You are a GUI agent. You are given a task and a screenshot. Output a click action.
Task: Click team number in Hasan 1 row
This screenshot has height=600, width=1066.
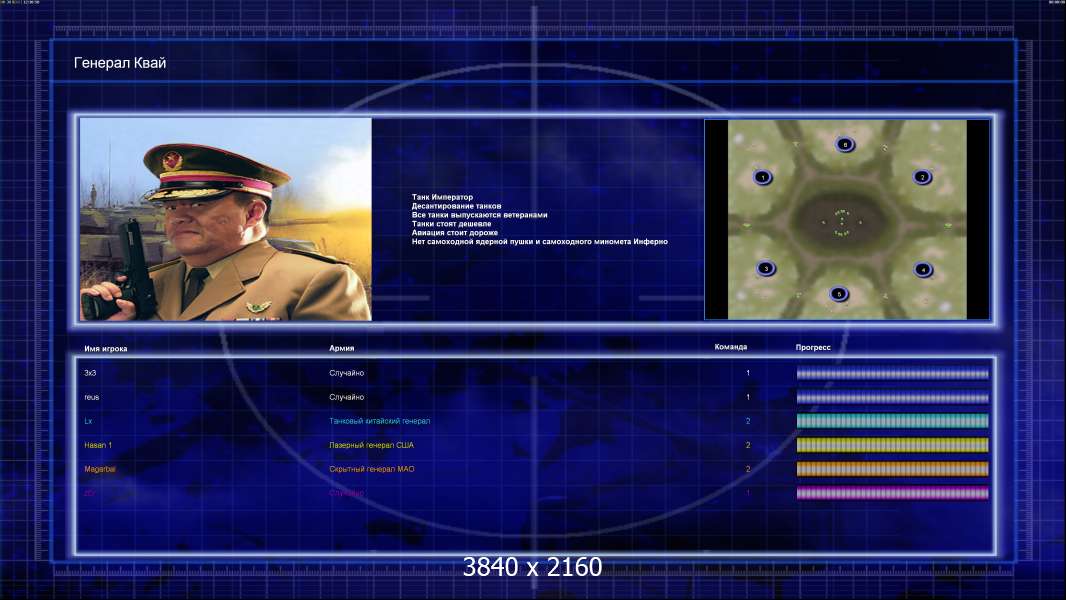(748, 445)
